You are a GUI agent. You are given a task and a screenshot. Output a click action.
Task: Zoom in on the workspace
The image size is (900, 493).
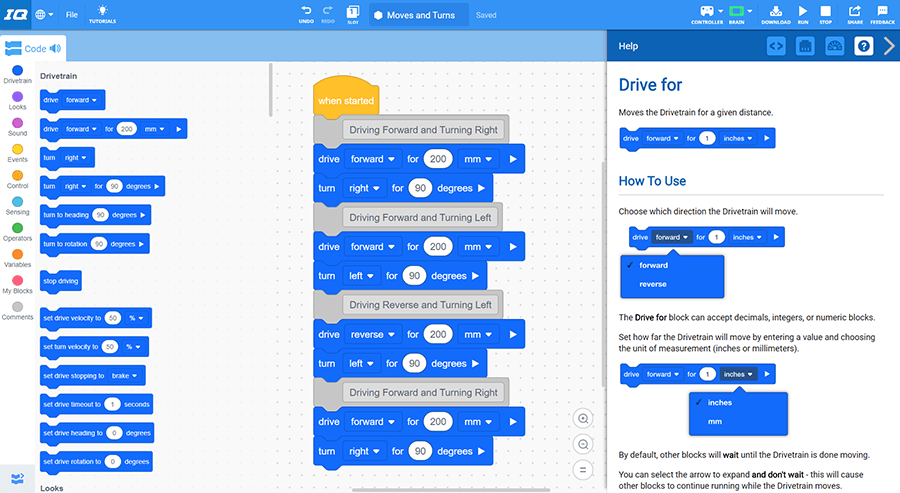click(583, 419)
